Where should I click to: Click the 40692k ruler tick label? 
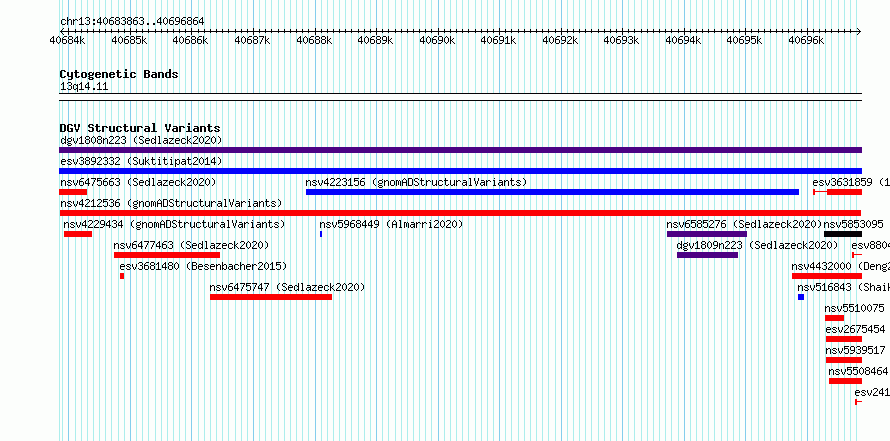click(560, 40)
